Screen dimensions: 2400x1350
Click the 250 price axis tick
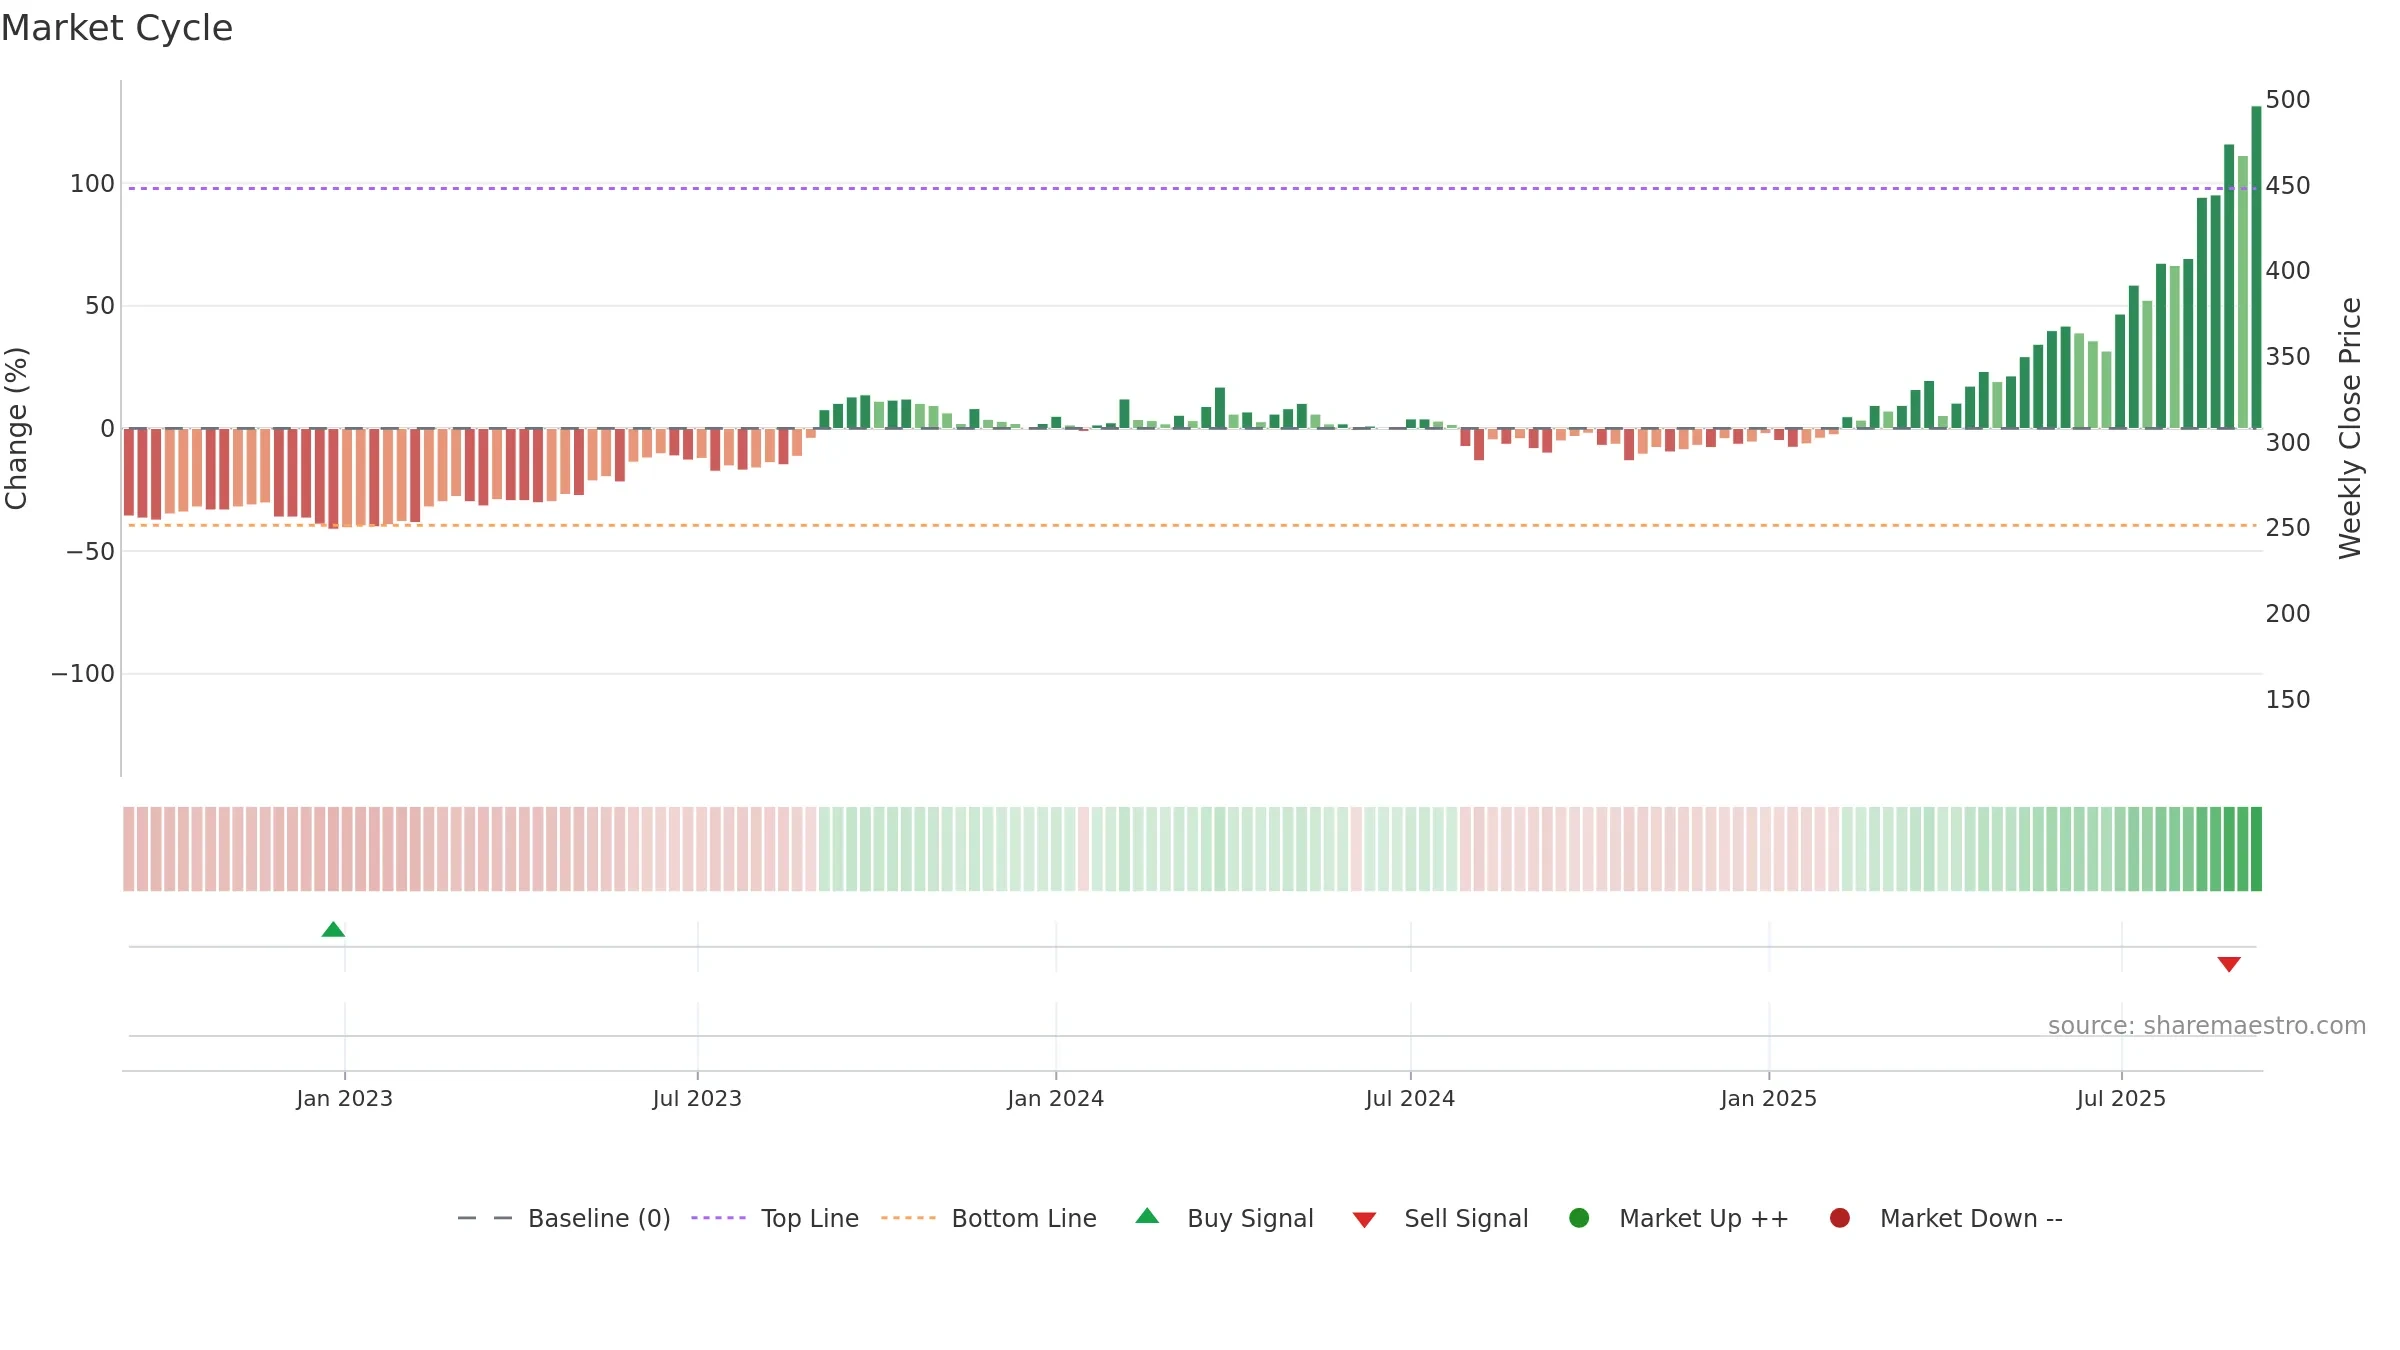[2288, 528]
